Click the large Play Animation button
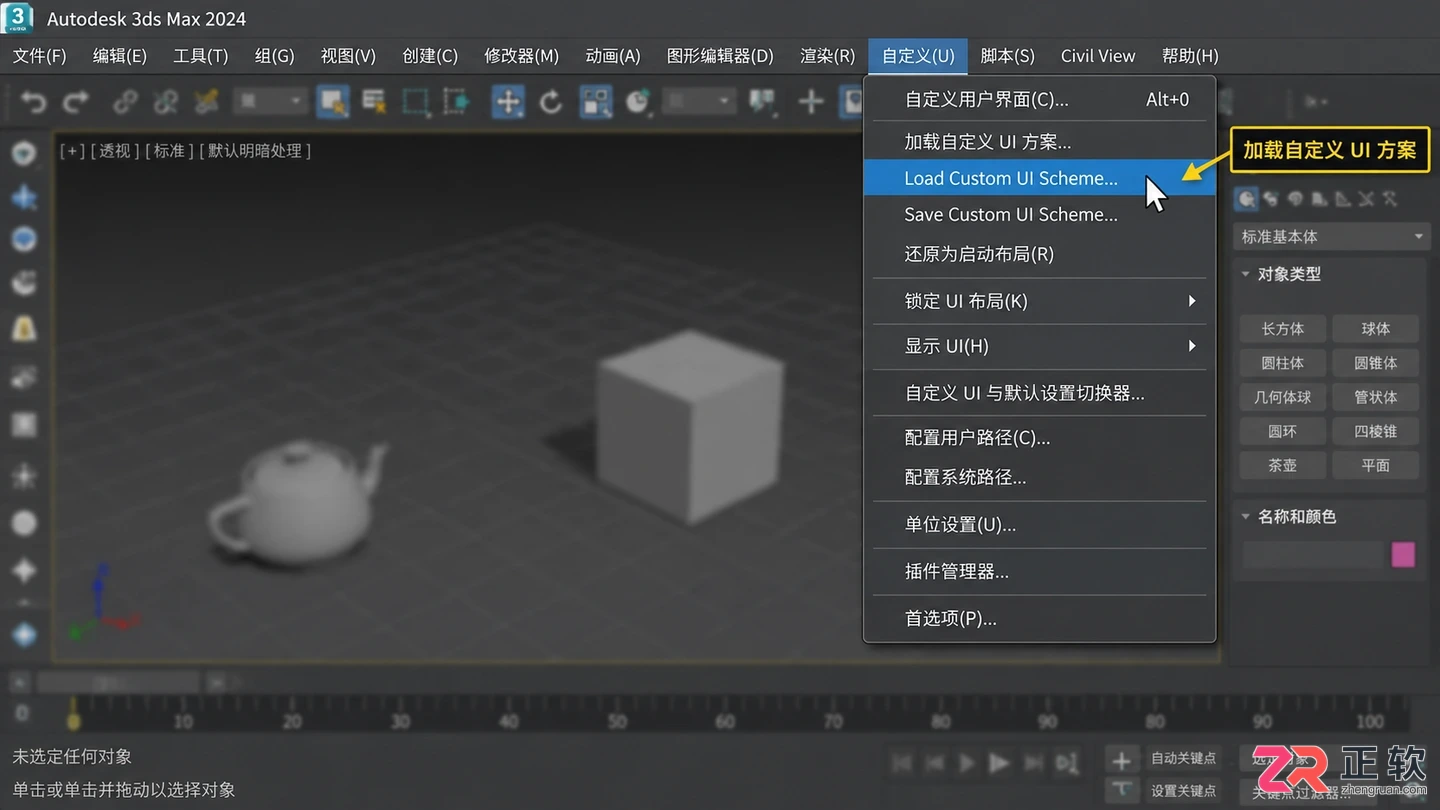The image size is (1440, 810). [x=999, y=763]
